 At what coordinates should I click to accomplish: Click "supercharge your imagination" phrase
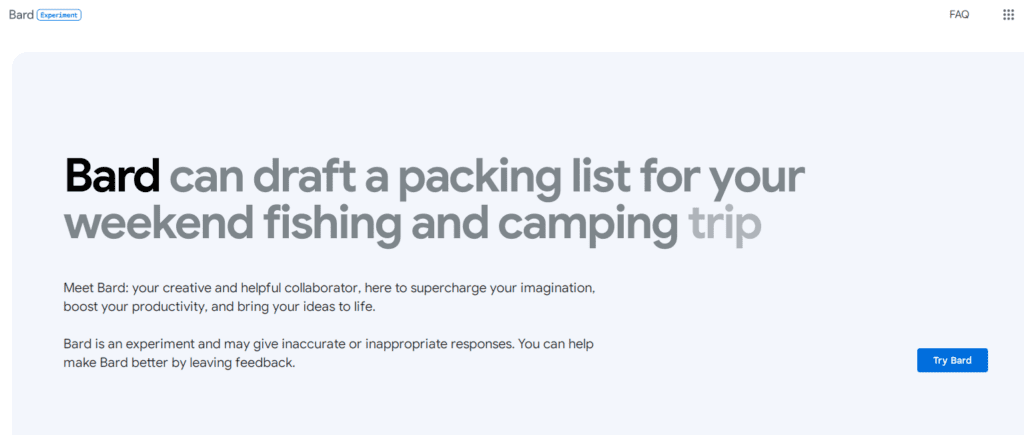pyautogui.click(x=501, y=288)
